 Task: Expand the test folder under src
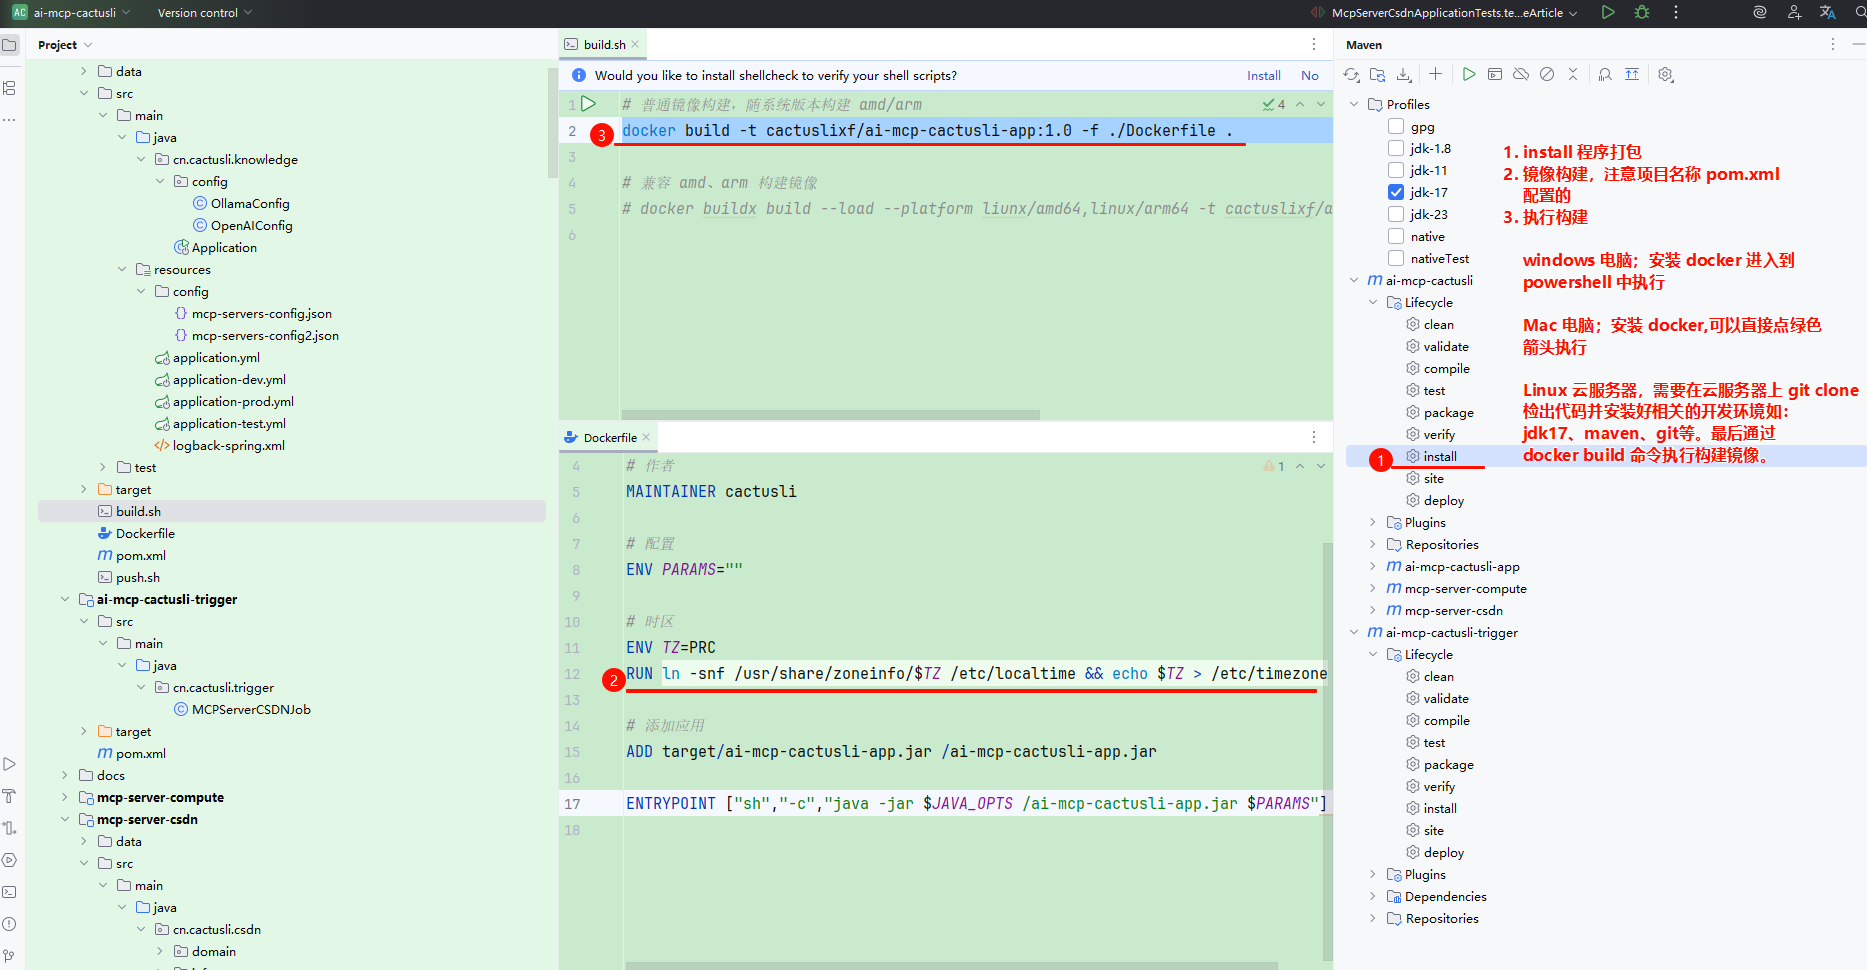pos(103,467)
